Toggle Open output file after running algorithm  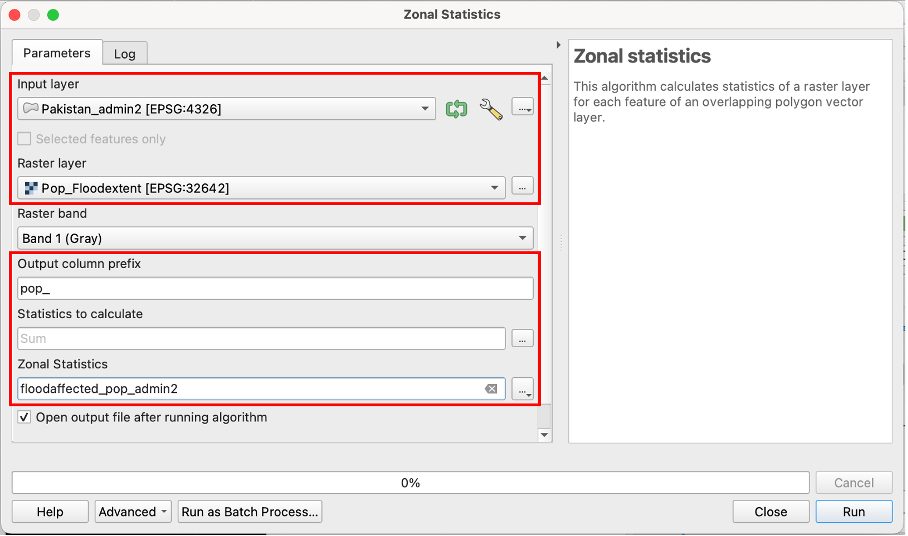click(x=25, y=417)
